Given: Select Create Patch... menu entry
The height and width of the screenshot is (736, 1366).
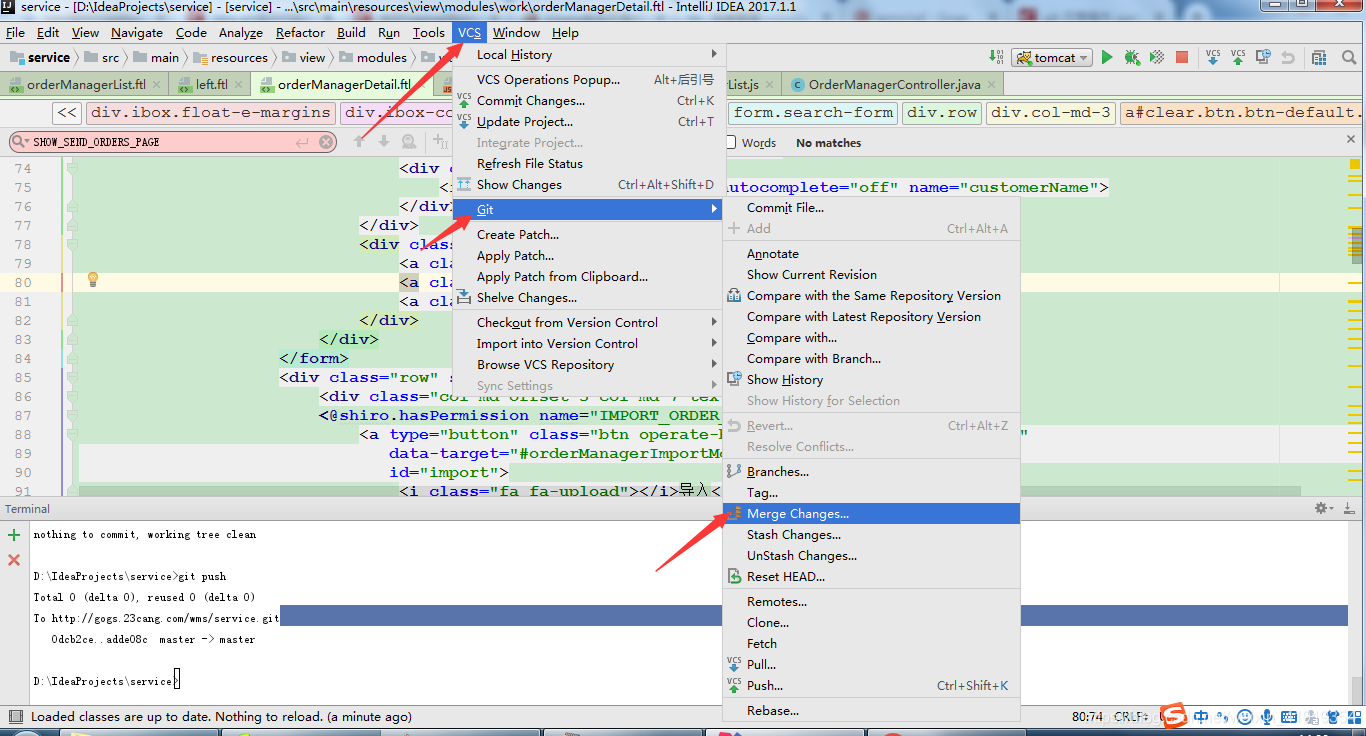Looking at the screenshot, I should click(x=588, y=235).
